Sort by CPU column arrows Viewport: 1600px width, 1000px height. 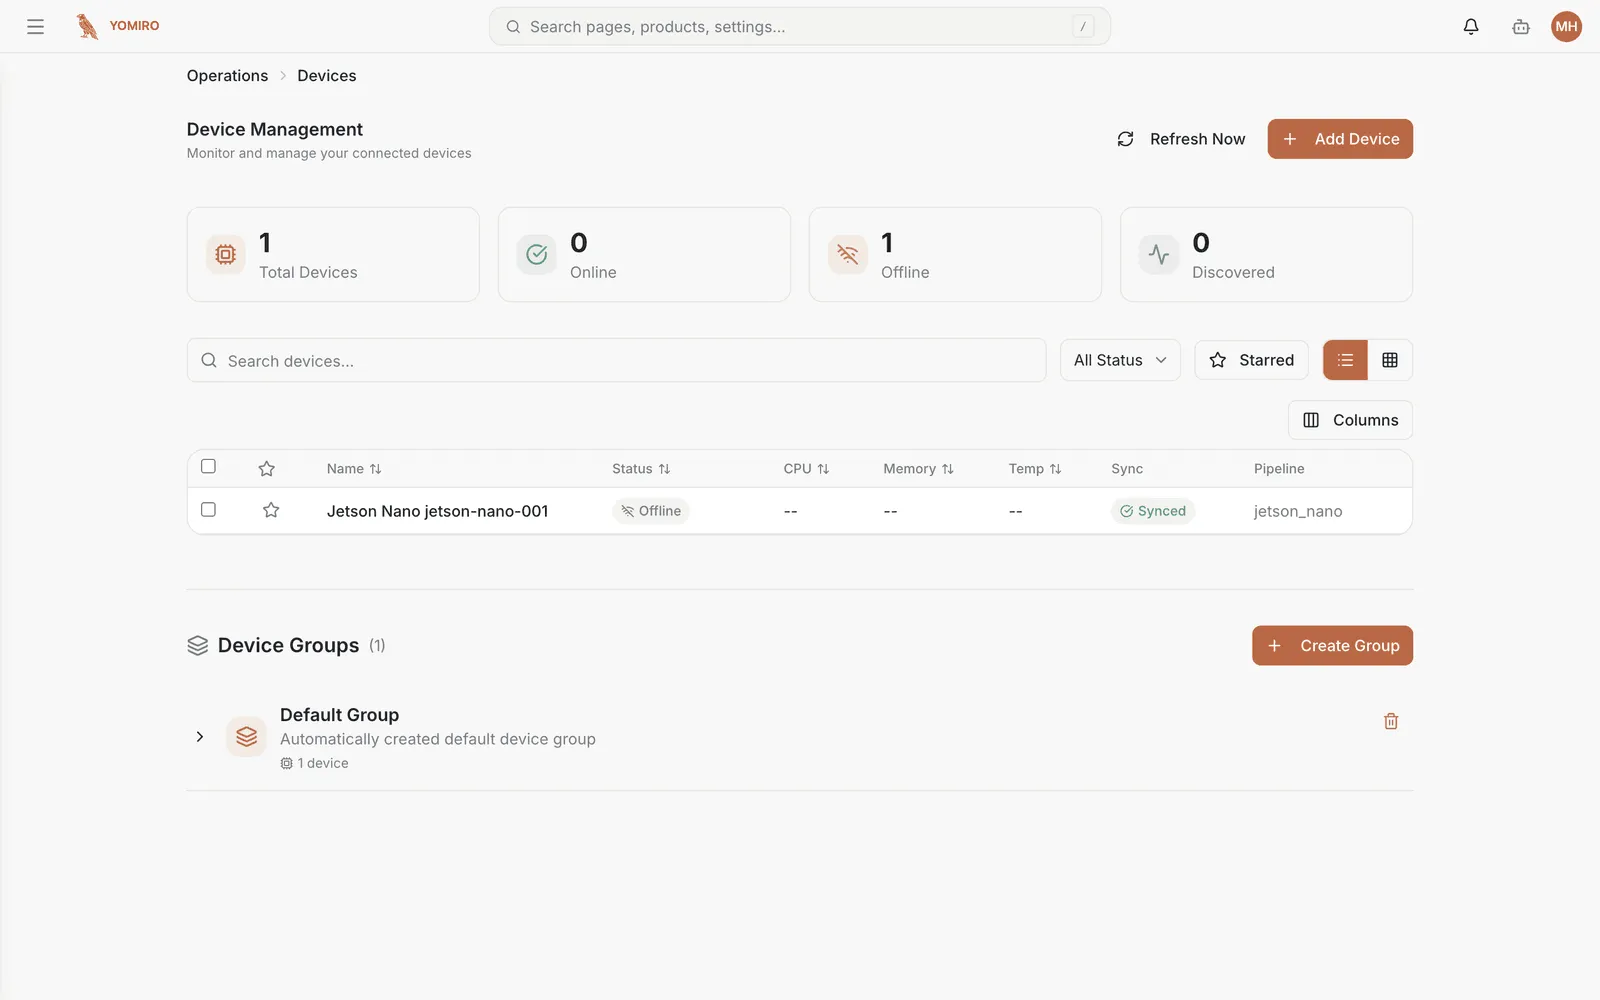pyautogui.click(x=824, y=469)
